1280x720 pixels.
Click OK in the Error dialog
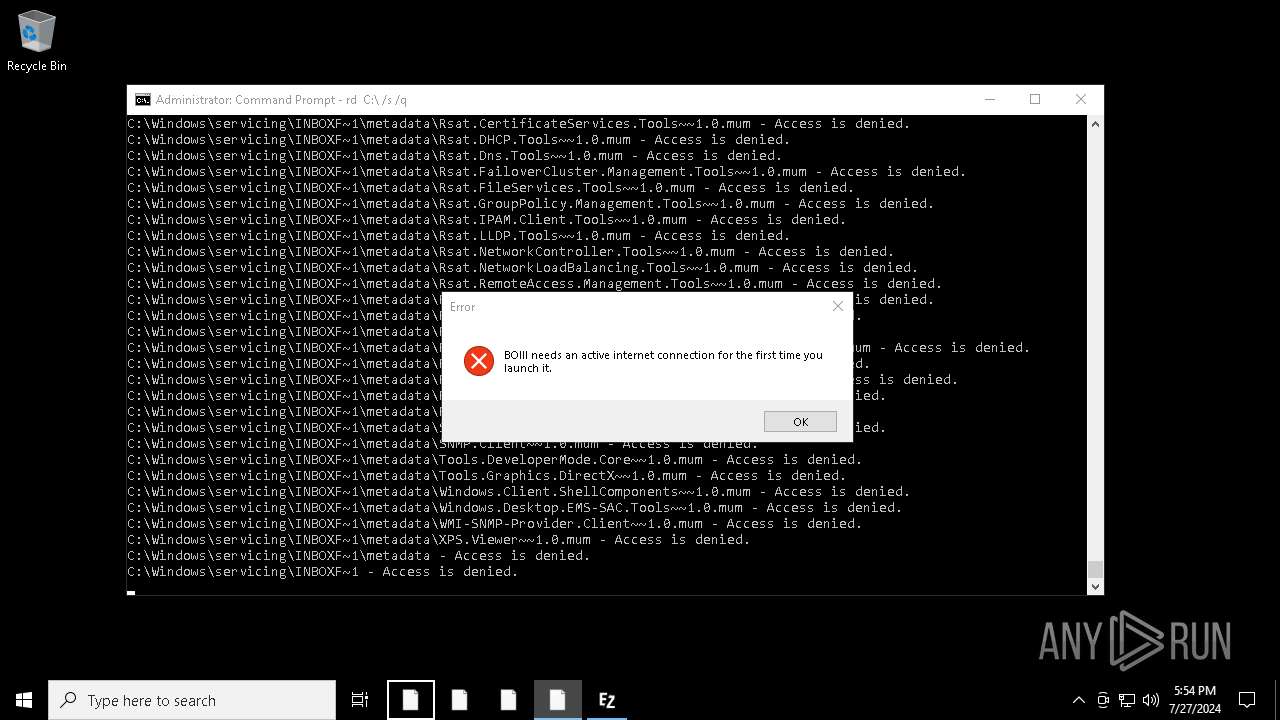(x=800, y=422)
